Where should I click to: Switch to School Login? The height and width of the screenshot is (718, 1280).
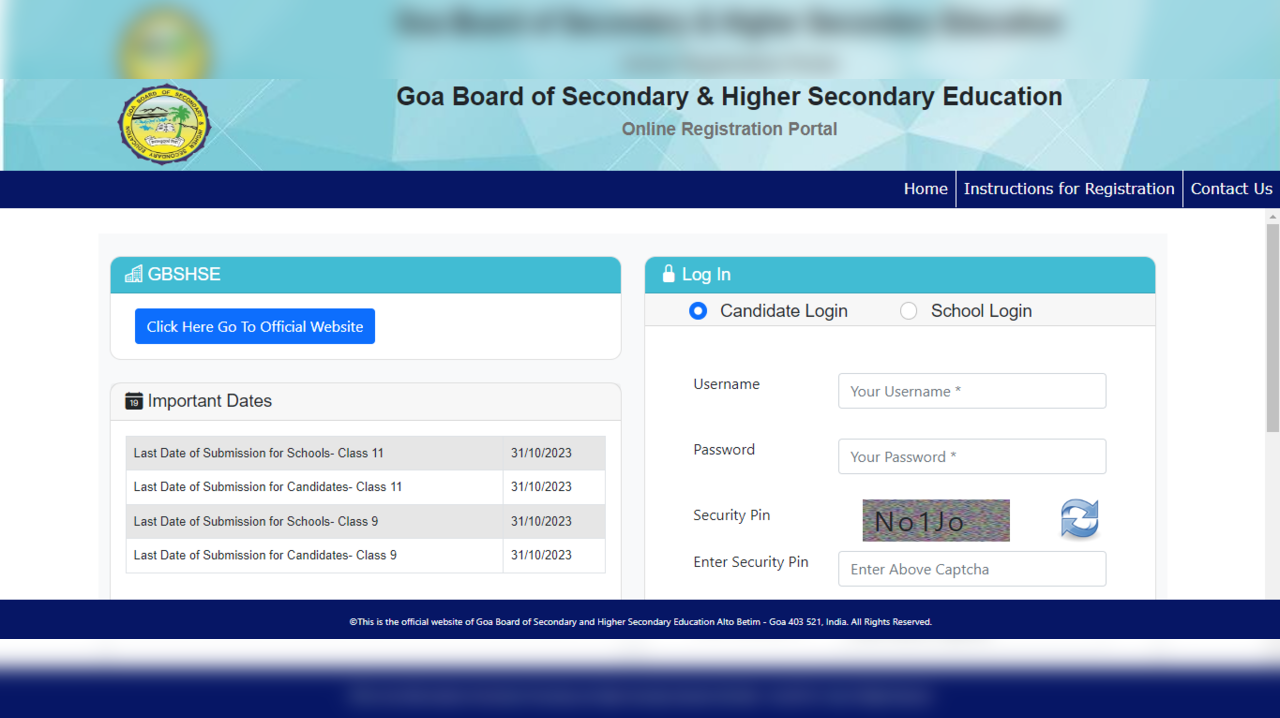[x=908, y=311]
